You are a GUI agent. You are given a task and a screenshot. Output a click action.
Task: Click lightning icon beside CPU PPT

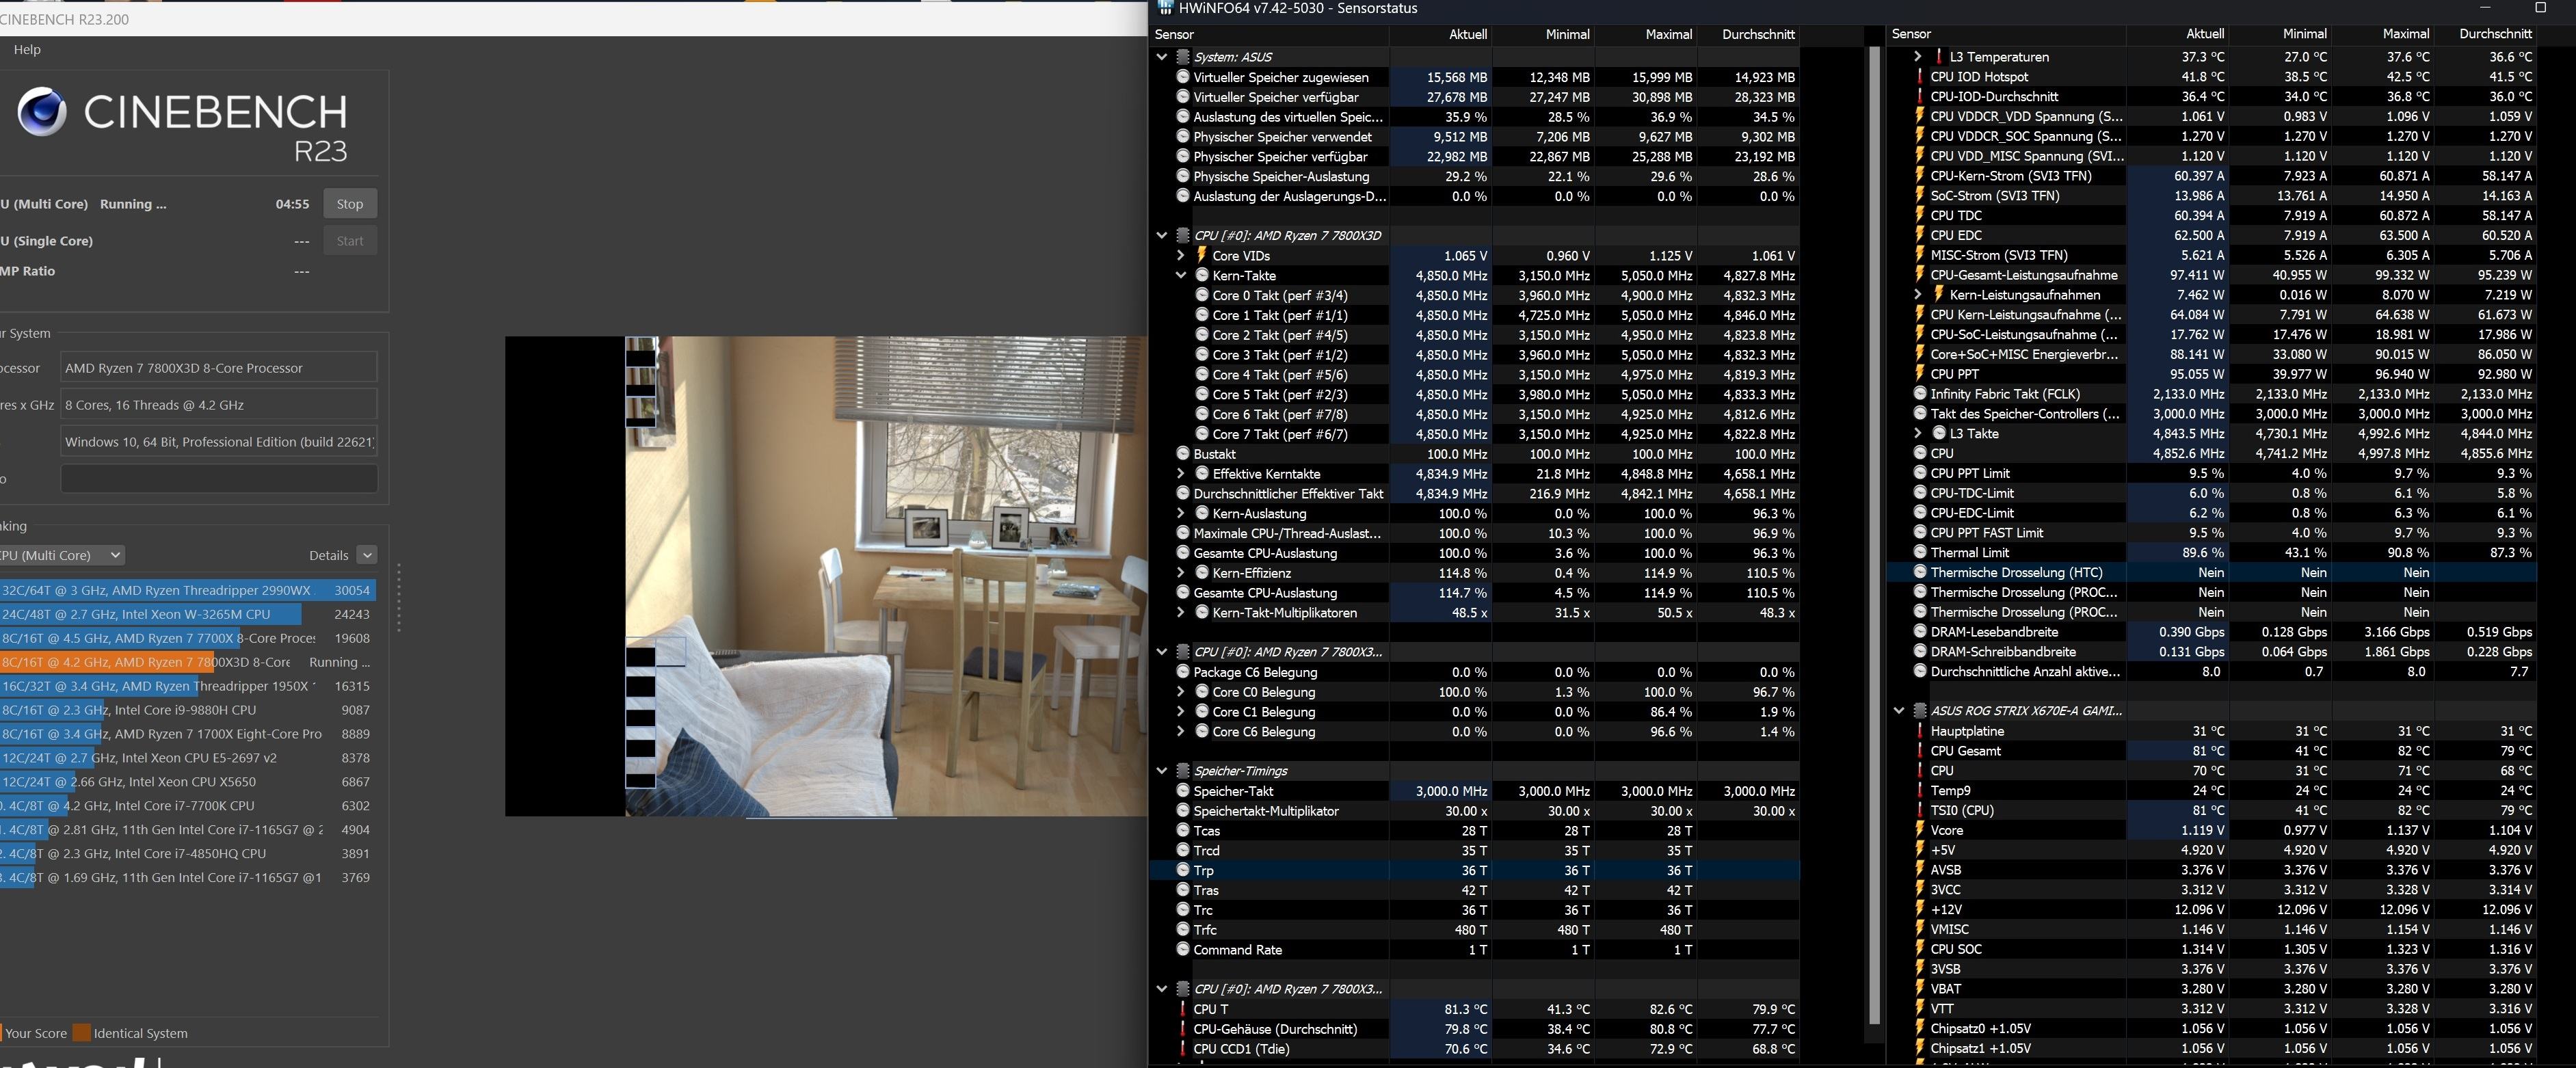point(1920,374)
